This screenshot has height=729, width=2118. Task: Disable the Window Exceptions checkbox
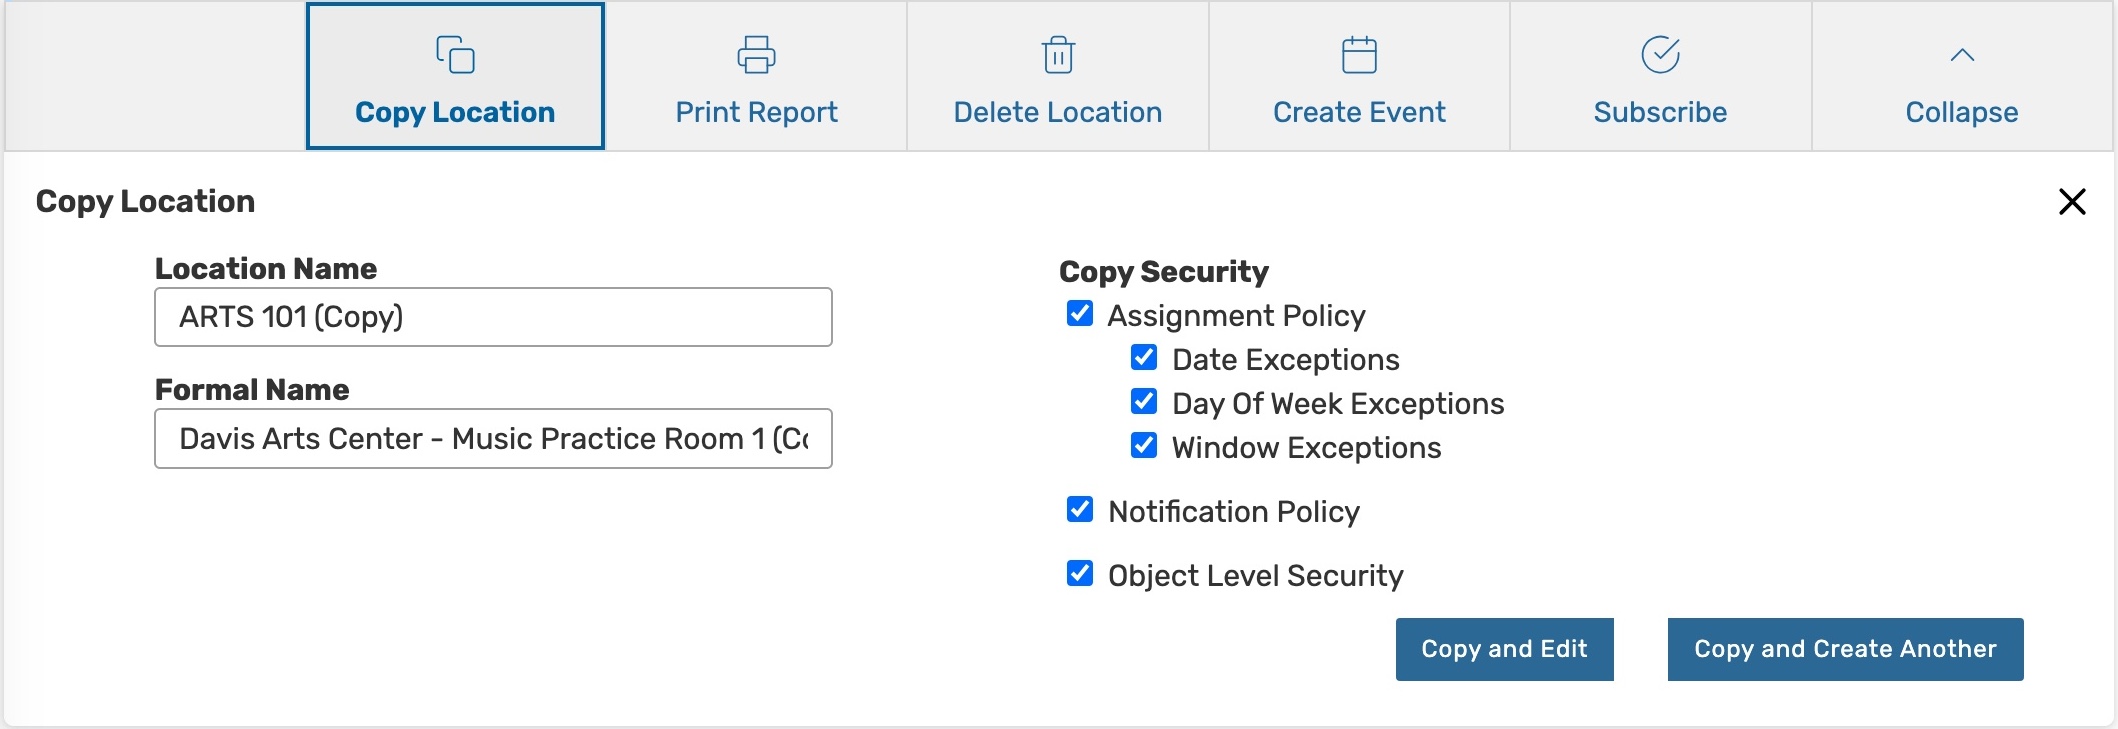coord(1144,446)
